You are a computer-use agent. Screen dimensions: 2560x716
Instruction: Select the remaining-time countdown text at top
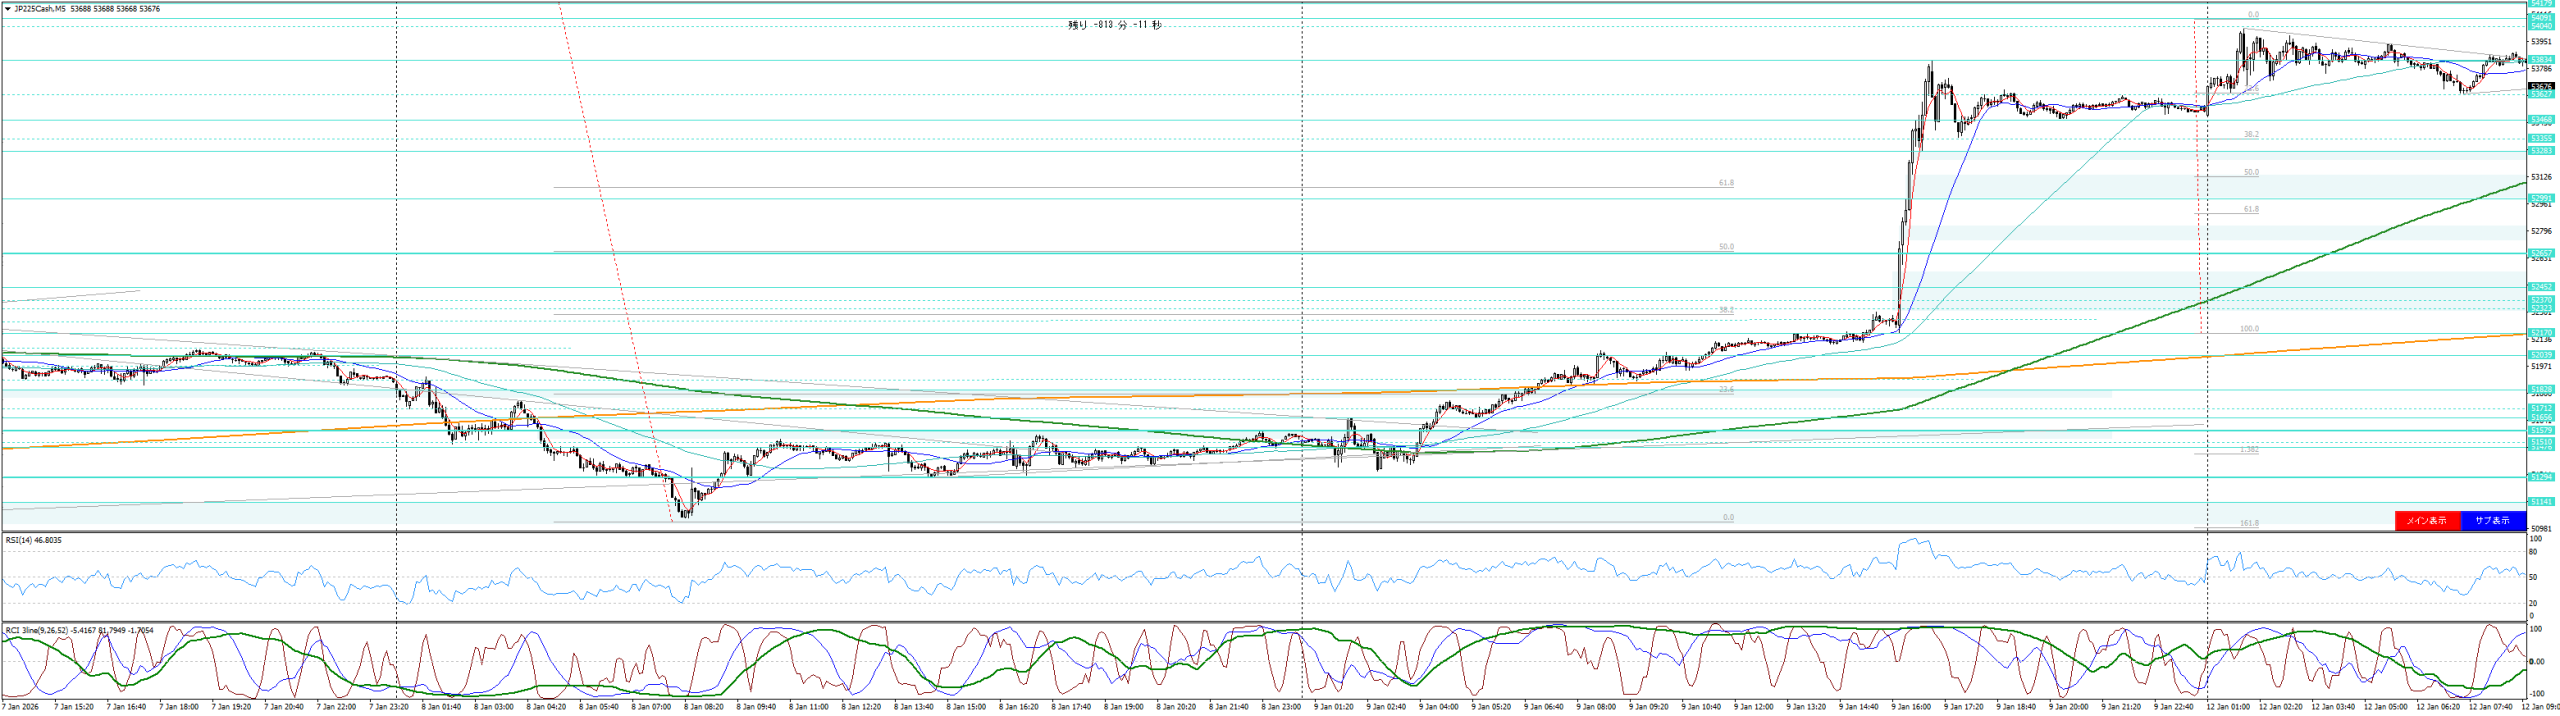coord(1115,25)
